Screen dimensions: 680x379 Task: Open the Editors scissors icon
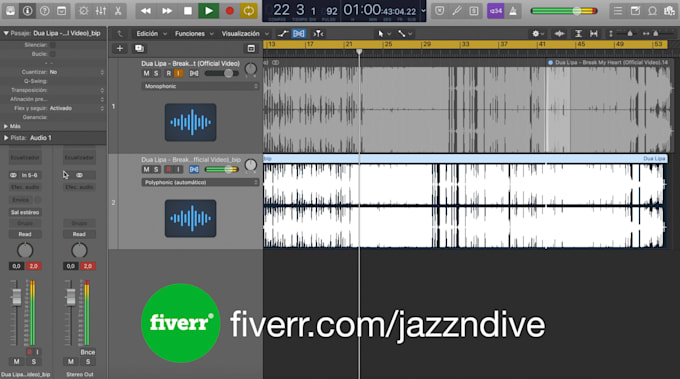pos(118,11)
